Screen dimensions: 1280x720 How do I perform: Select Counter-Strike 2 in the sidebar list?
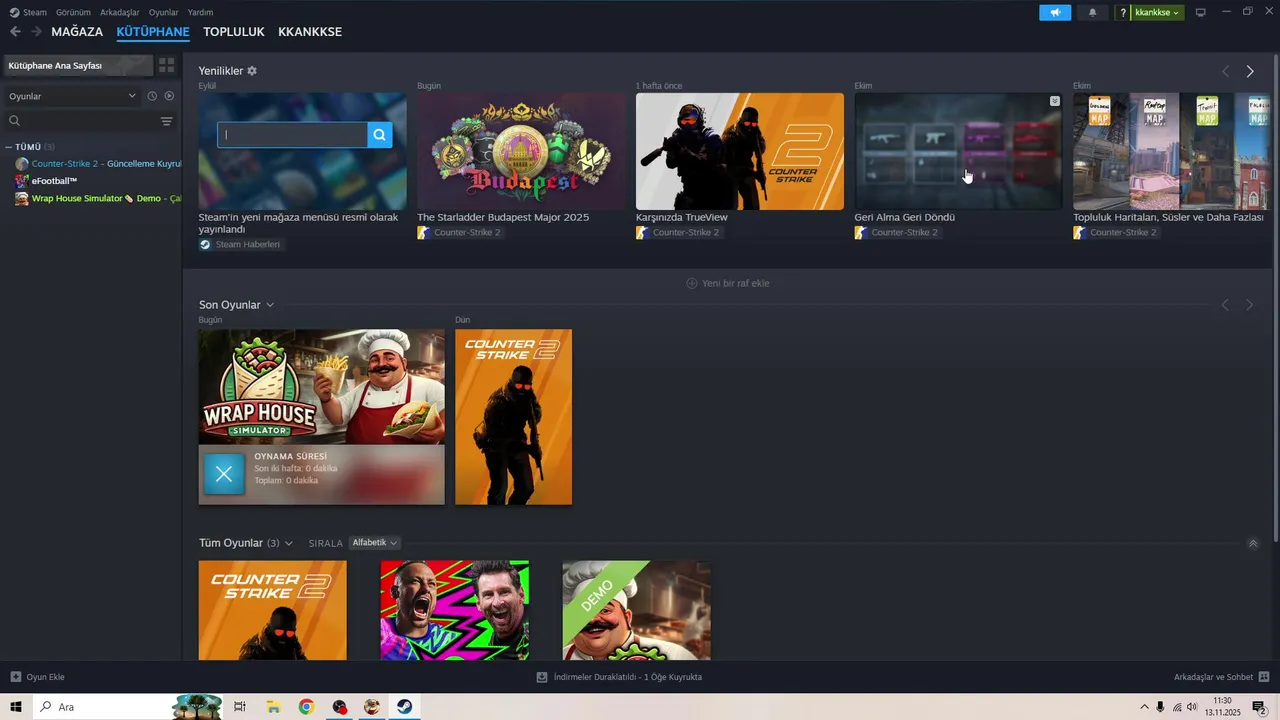pyautogui.click(x=98, y=164)
